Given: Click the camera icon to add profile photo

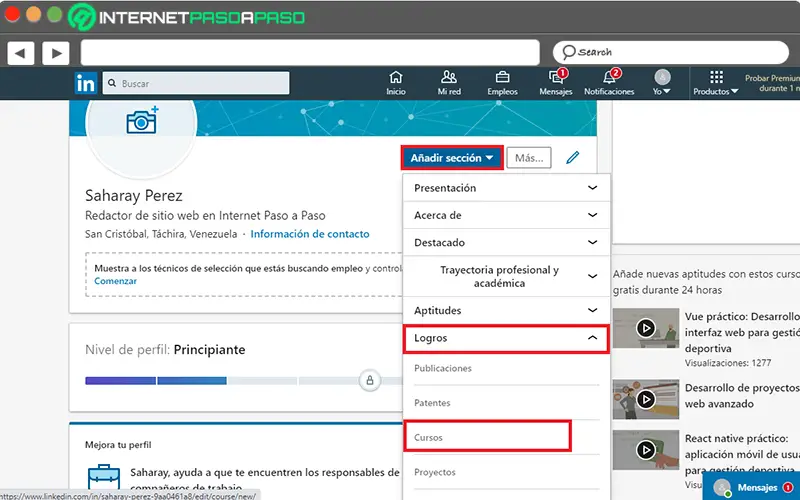Looking at the screenshot, I should coord(142,121).
